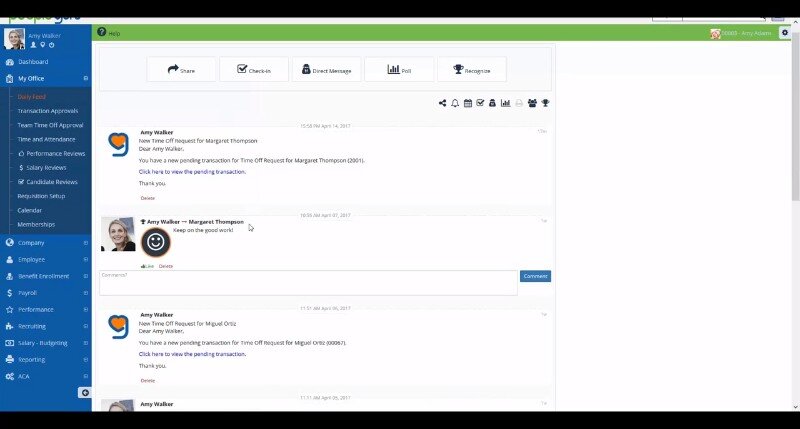Image resolution: width=800 pixels, height=429 pixels.
Task: Open the Recognize action with trophy
Action: (471, 70)
